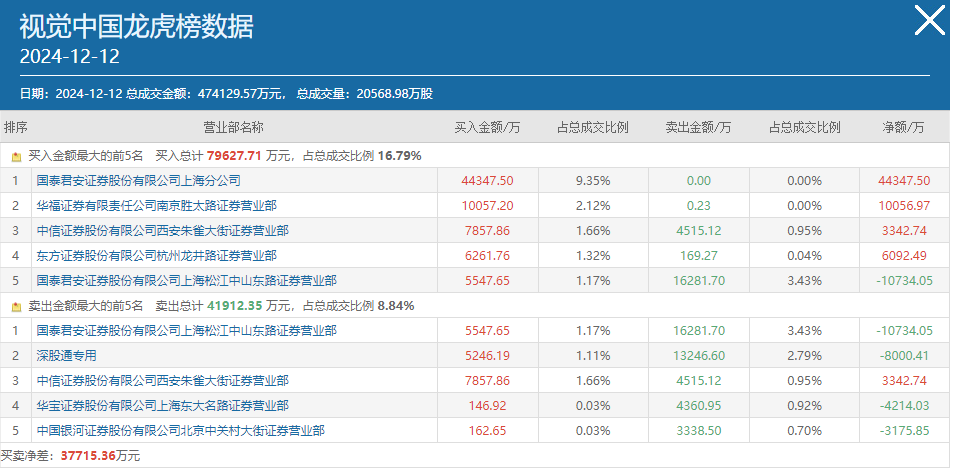Screen dimensions: 953x473
Task: Open 中信证券西安朱雀大街营业部 in buy list
Action: [x=162, y=230]
